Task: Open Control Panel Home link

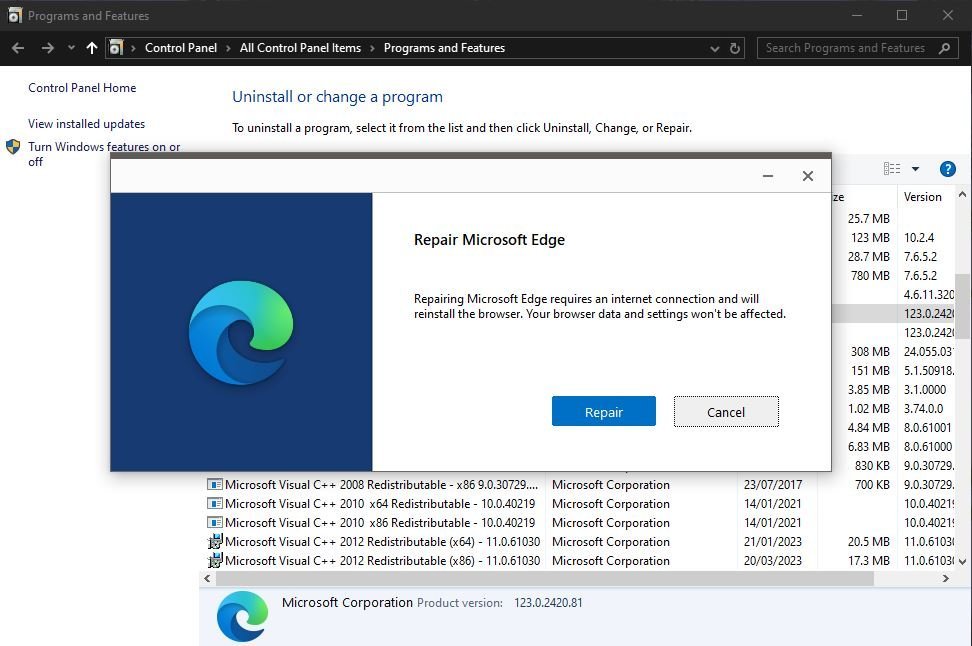Action: [x=82, y=88]
